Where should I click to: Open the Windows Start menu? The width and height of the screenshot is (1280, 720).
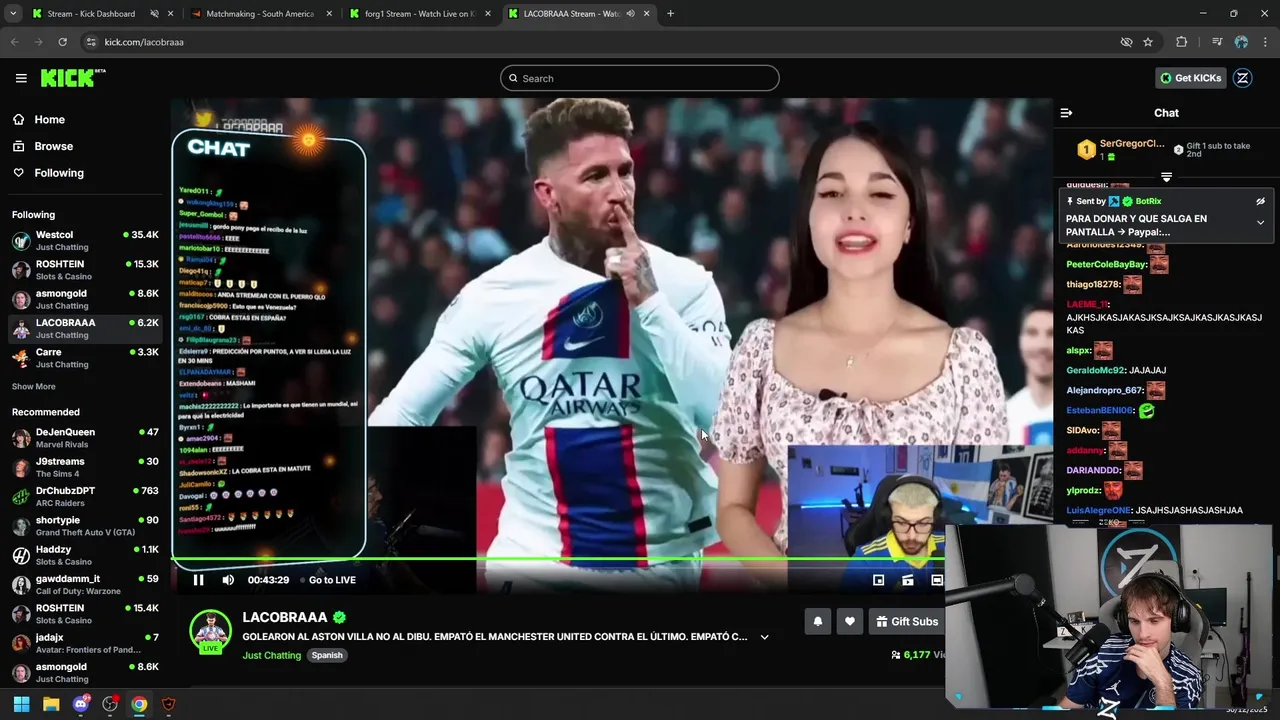[21, 704]
